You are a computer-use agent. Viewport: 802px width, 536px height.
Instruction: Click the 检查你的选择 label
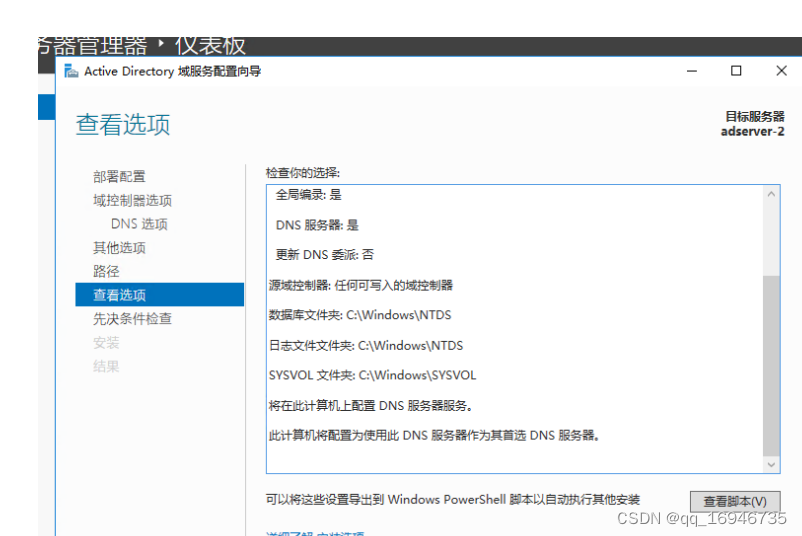[303, 173]
